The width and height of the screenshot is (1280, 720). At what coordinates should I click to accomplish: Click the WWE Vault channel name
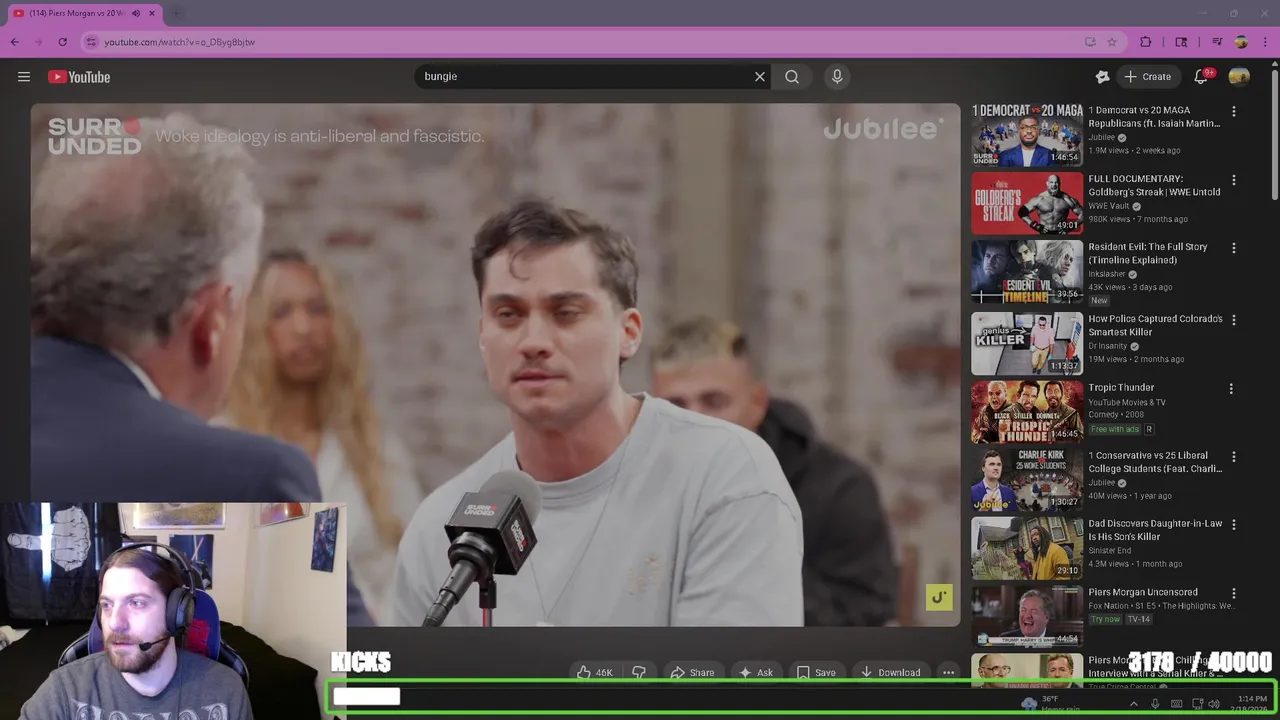[1109, 206]
